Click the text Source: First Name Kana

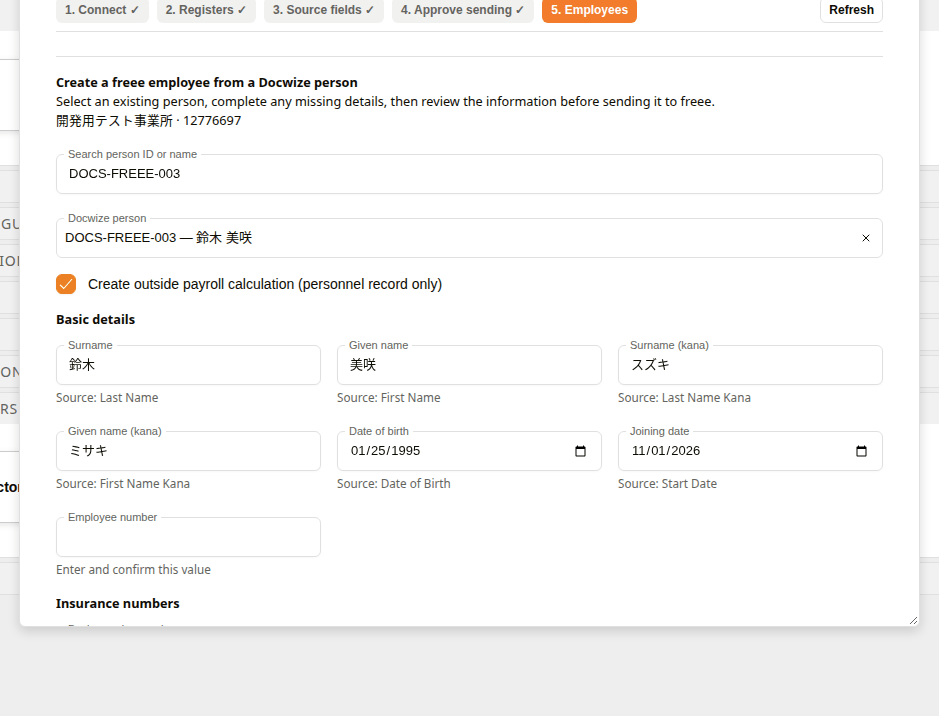[123, 484]
